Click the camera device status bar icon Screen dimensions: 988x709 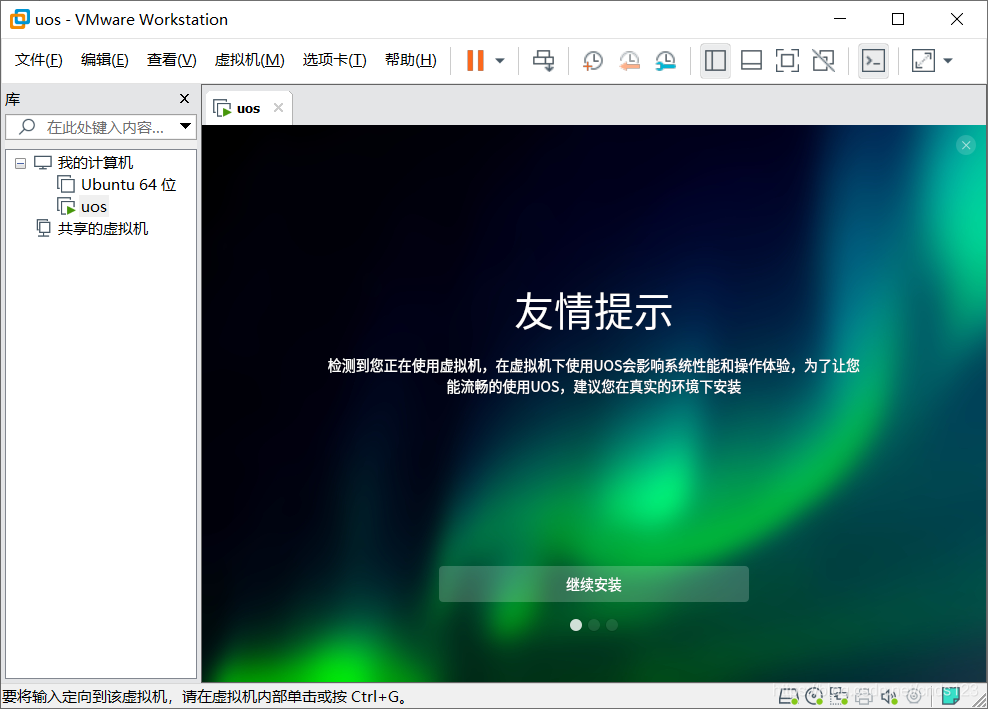[x=914, y=696]
